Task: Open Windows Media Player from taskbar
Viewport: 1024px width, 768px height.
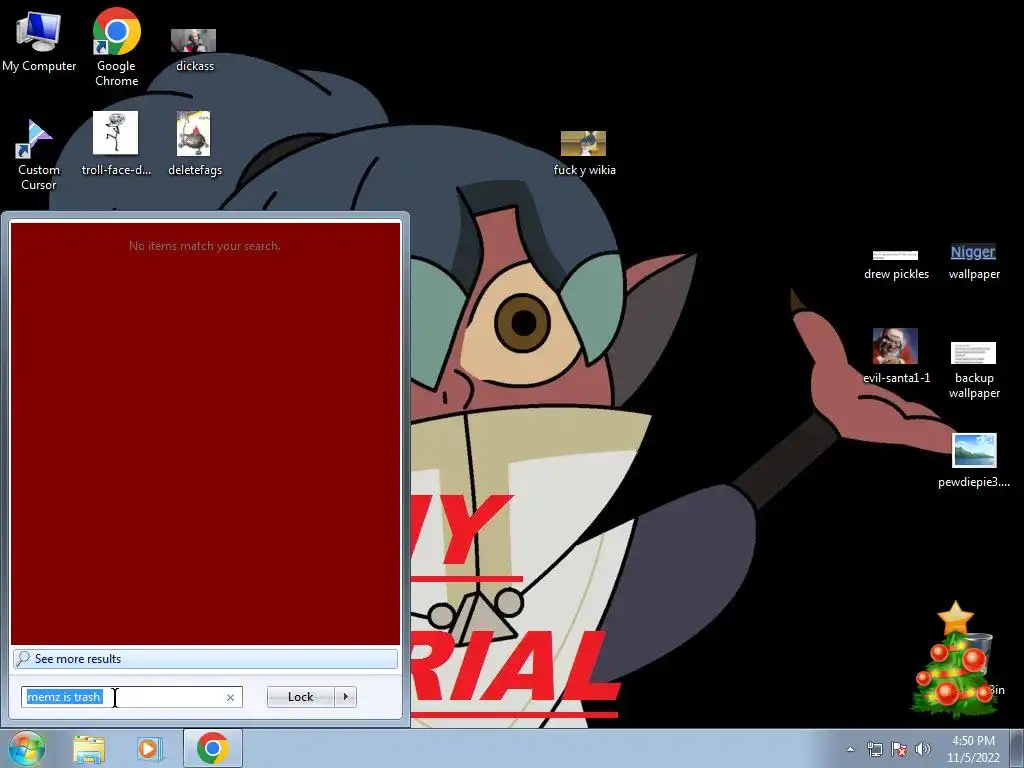Action: [149, 748]
